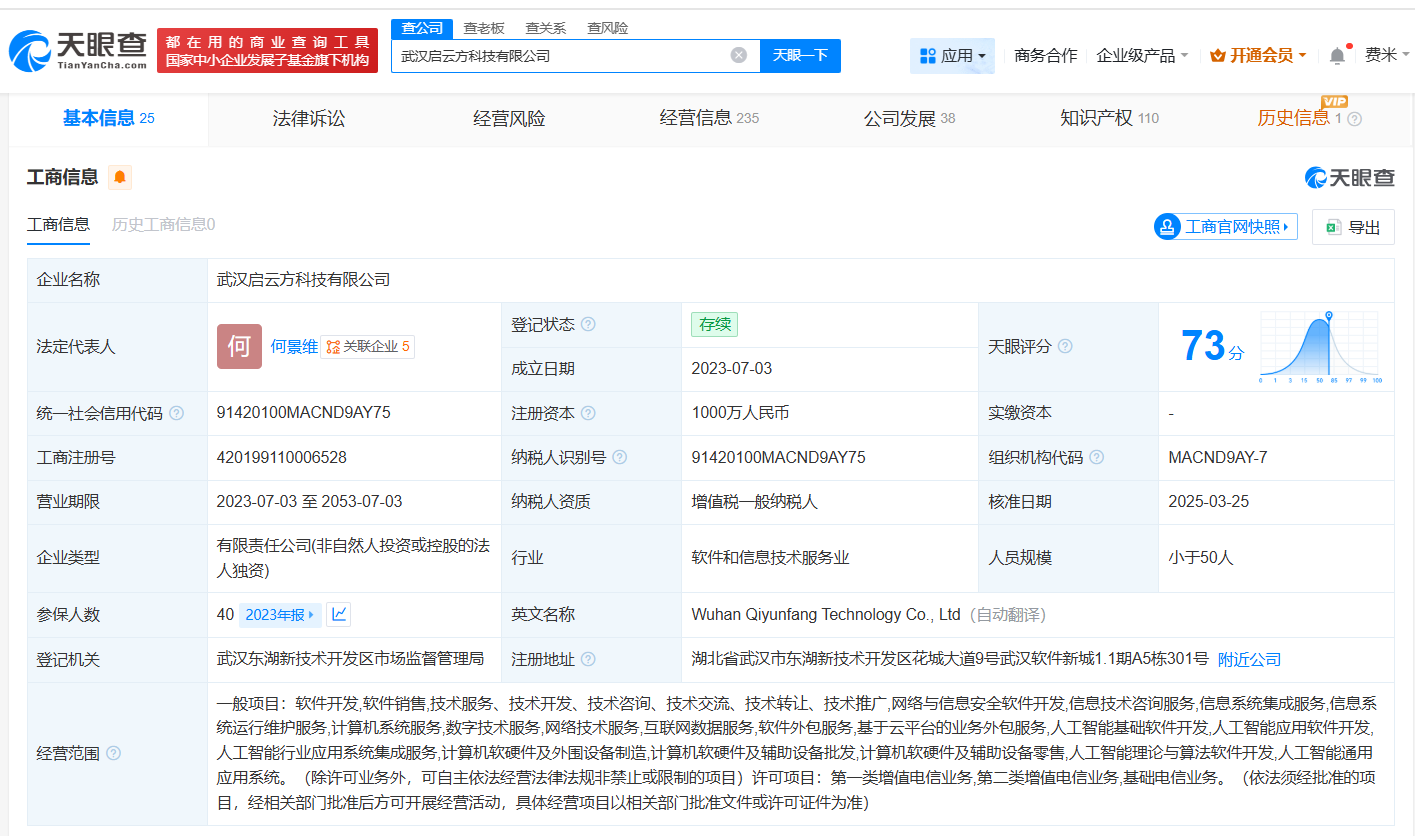Open the 企业级产品 dropdown
The width and height of the screenshot is (1415, 836).
coord(1141,56)
